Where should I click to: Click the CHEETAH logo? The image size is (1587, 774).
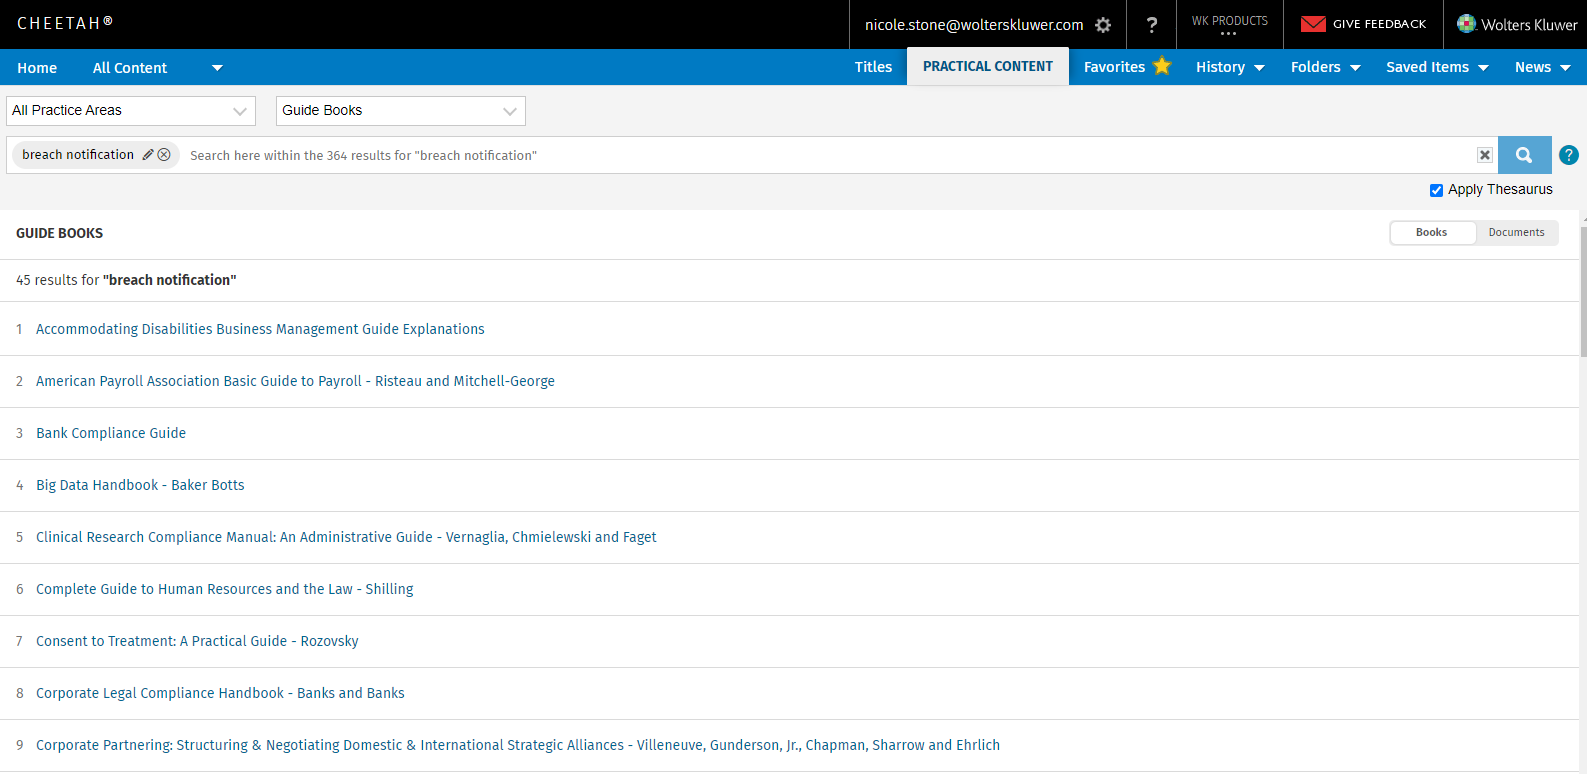(x=65, y=23)
